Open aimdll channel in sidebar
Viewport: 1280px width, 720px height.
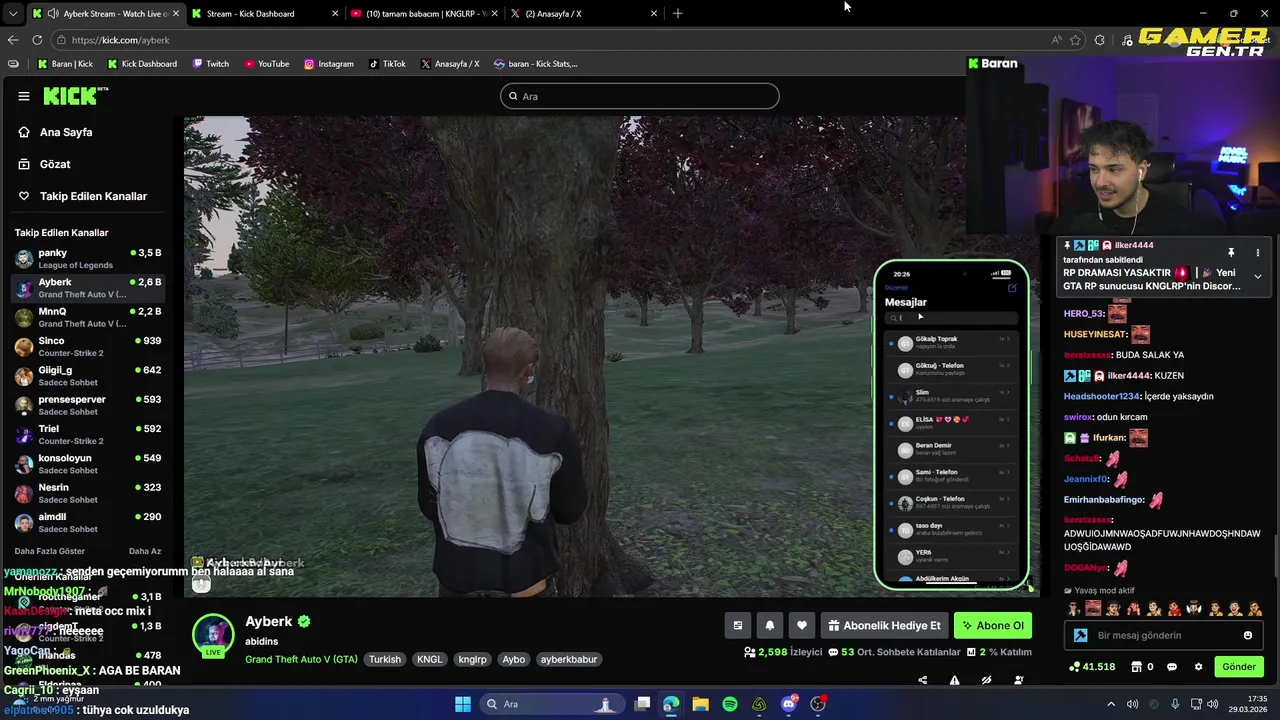(90, 522)
